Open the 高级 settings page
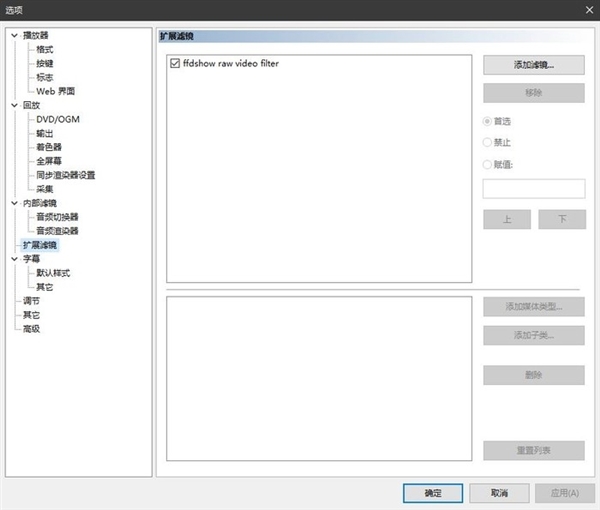 click(x=32, y=329)
